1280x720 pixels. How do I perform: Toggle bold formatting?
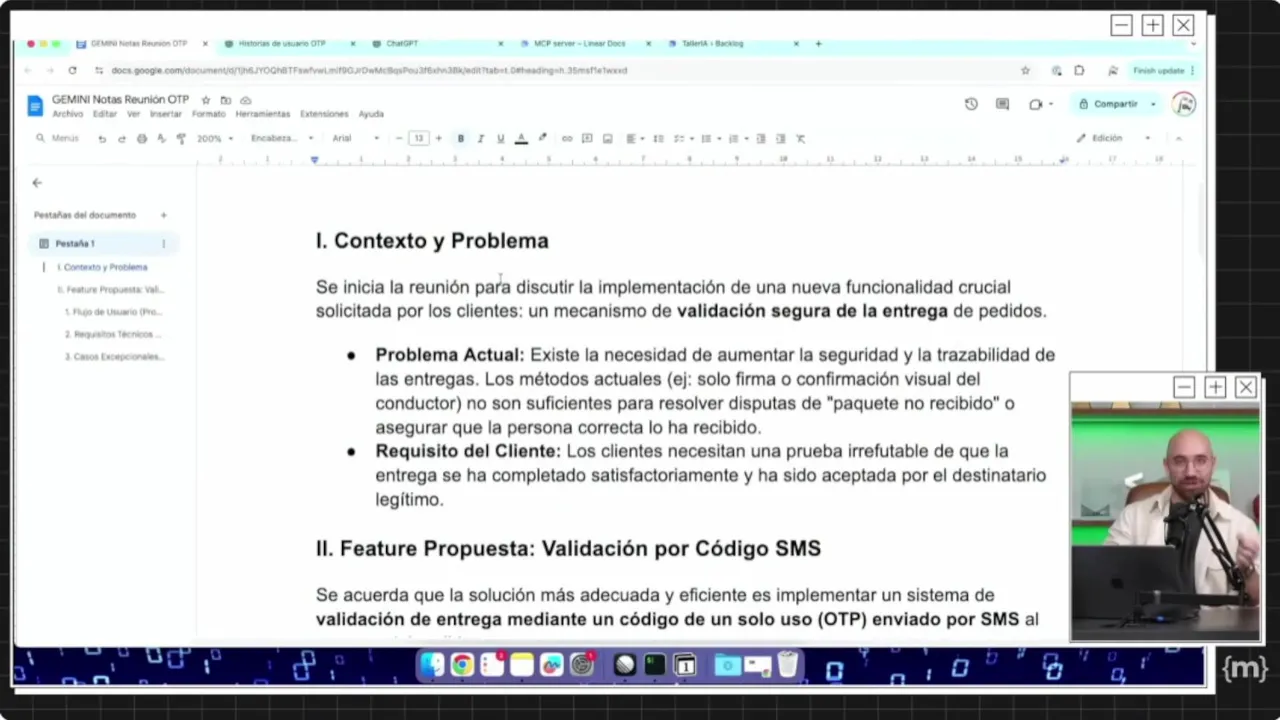[x=461, y=139]
